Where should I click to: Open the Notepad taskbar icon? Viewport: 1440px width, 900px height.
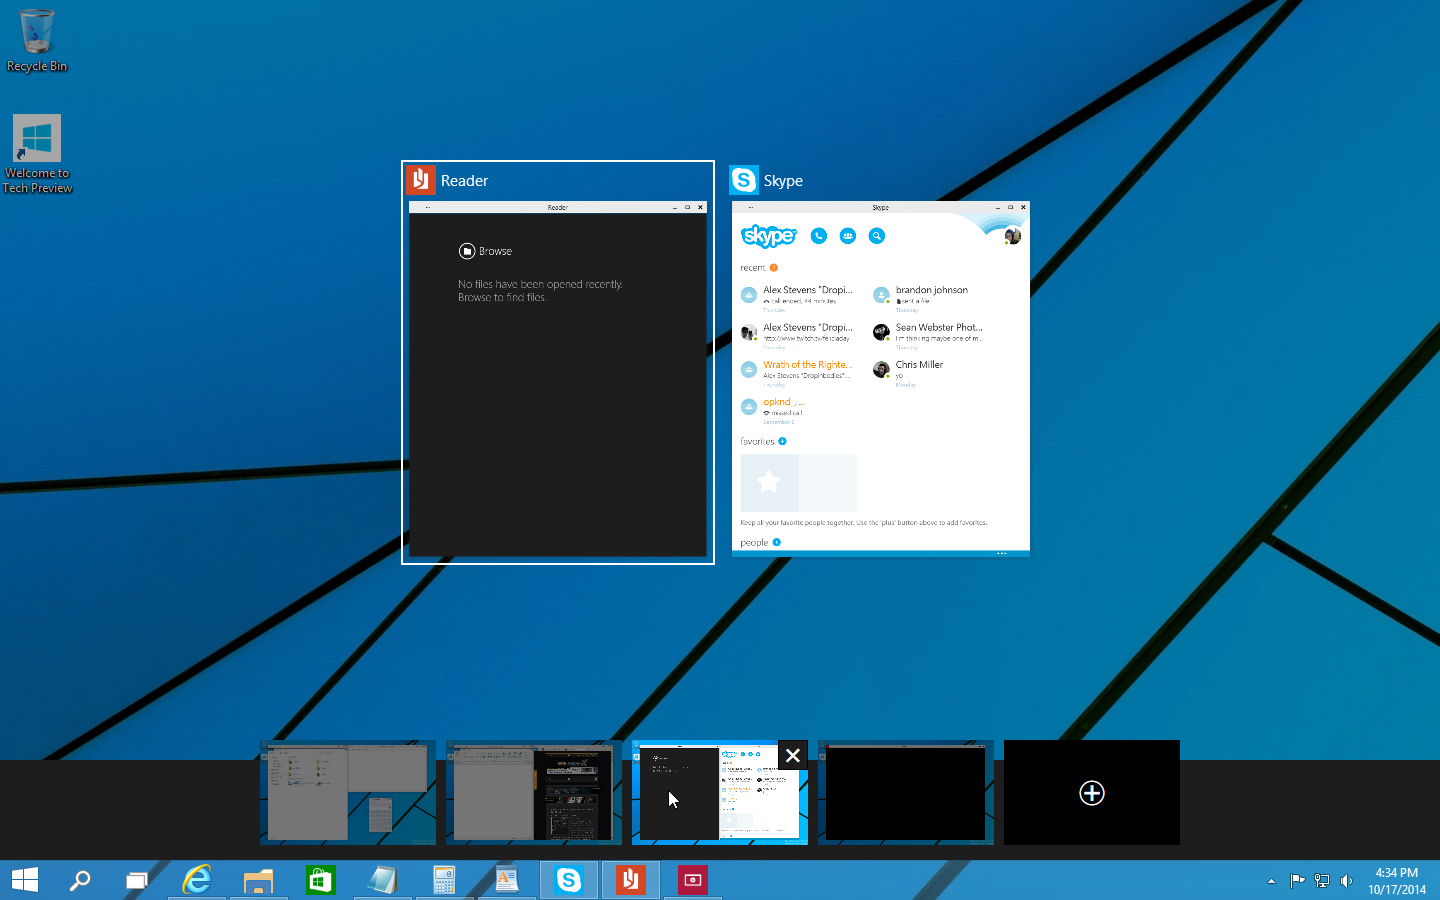[382, 880]
